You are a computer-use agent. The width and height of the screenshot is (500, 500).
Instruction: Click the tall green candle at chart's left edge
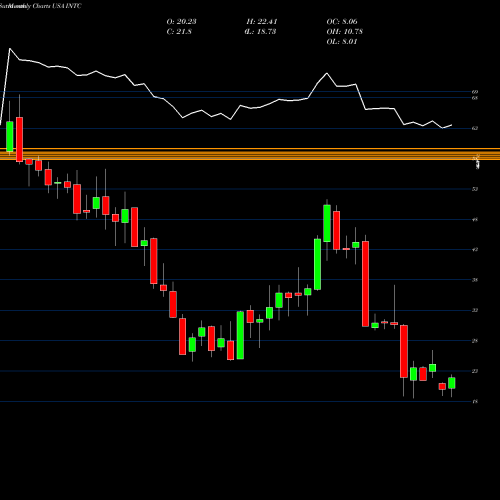(10, 137)
